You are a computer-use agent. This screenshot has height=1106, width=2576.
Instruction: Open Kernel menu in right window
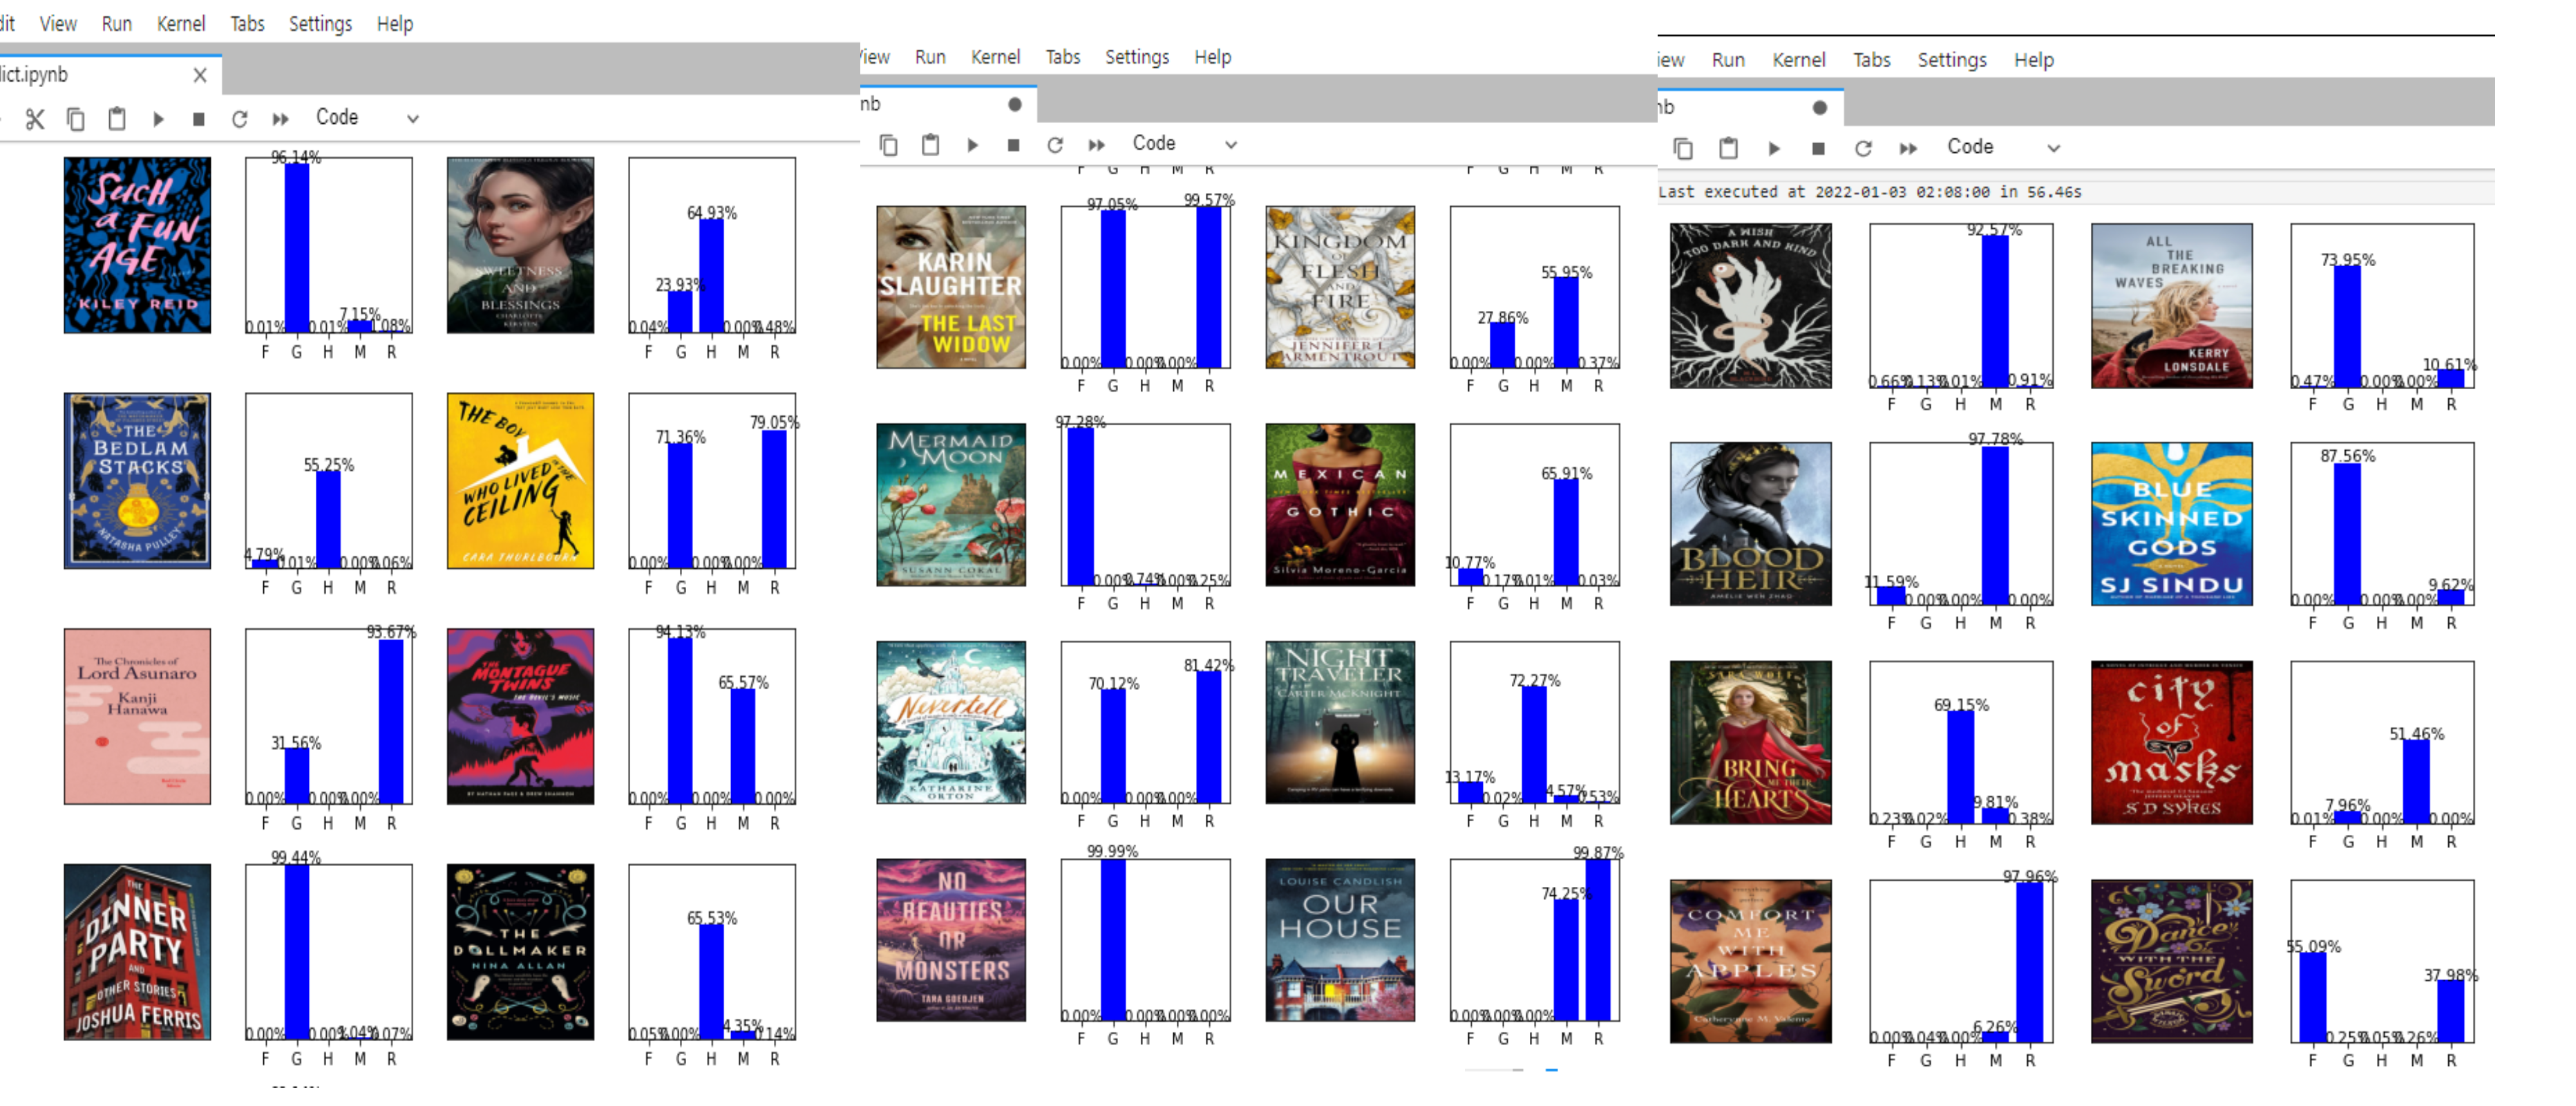tap(1799, 60)
